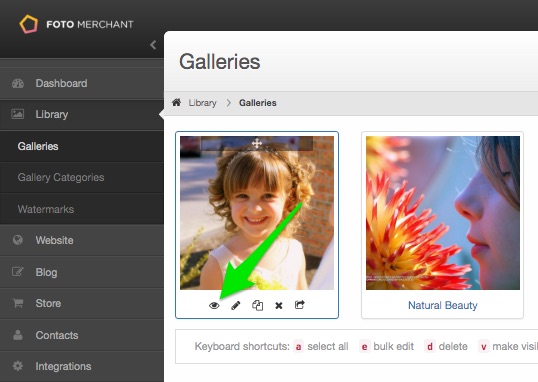Open the Natural Beauty flower thumbnail
The image size is (538, 382).
[443, 213]
